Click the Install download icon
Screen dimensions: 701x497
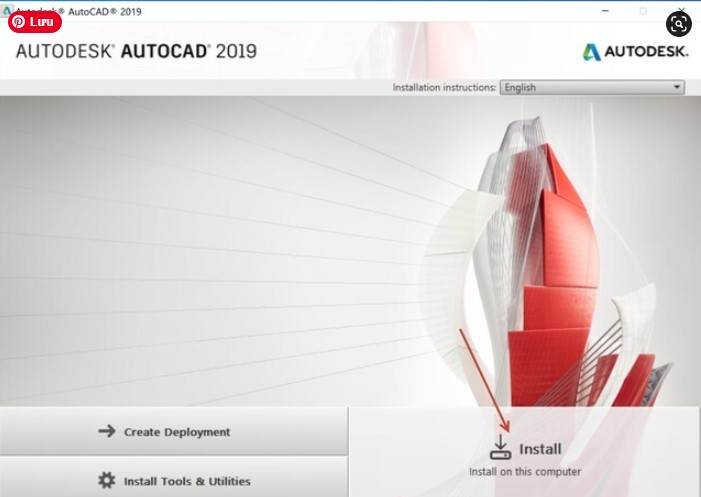500,447
